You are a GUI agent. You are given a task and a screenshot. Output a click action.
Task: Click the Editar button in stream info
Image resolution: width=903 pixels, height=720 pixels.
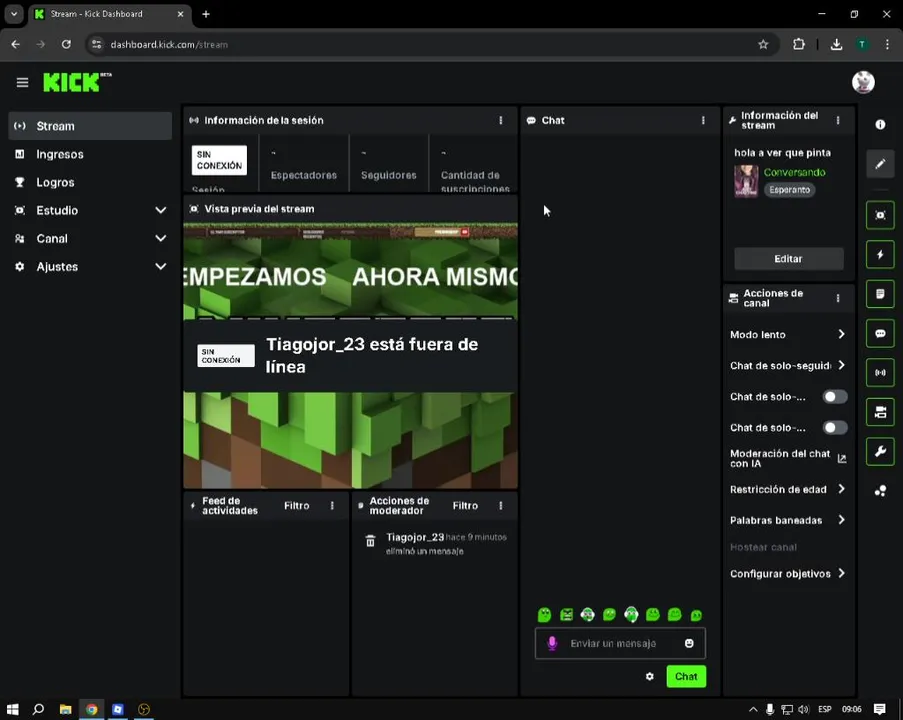coord(788,259)
